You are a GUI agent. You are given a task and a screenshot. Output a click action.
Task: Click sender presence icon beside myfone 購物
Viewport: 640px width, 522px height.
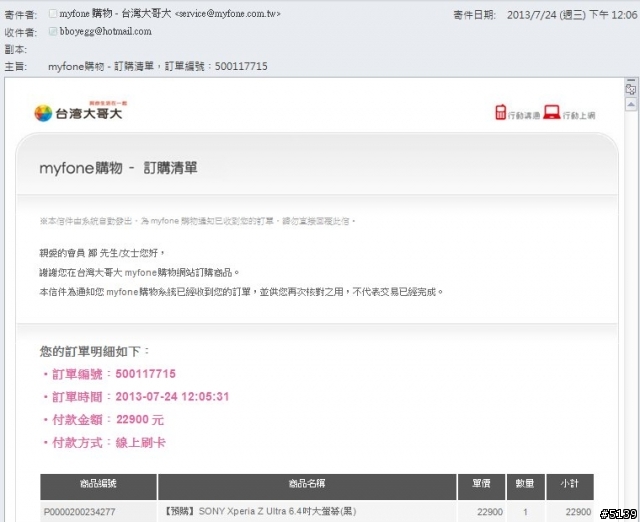[x=53, y=13]
